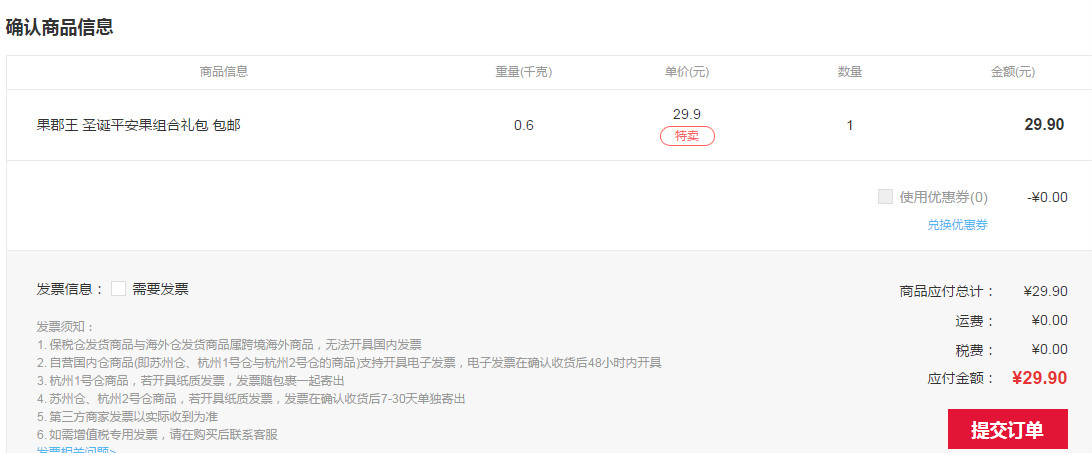The width and height of the screenshot is (1092, 453).
Task: Click the 商品信息 column header
Action: (224, 71)
